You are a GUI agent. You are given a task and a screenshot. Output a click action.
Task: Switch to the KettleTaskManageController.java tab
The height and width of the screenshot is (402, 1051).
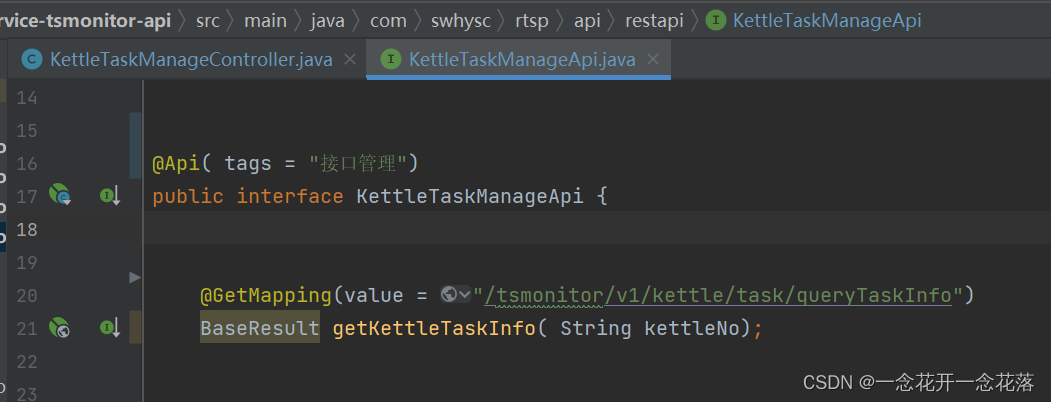pyautogui.click(x=190, y=60)
